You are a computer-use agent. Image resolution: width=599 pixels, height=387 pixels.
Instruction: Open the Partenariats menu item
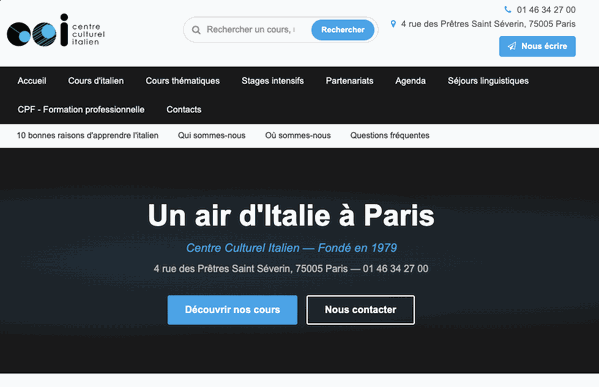click(x=350, y=81)
